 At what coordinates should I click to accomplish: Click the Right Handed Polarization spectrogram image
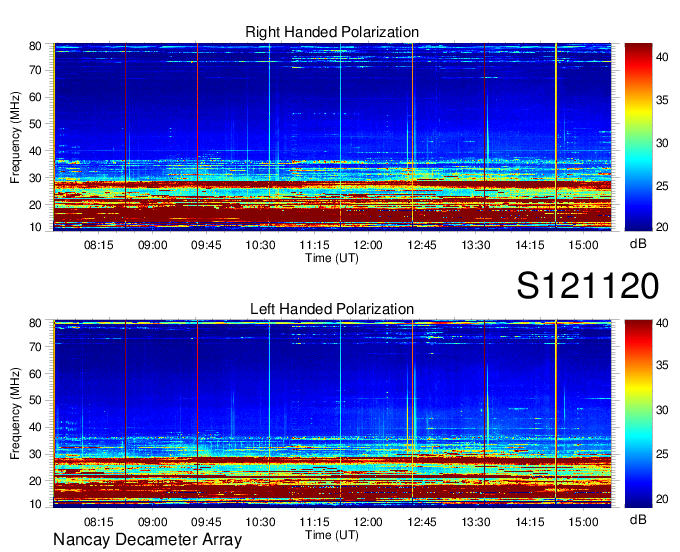point(332,137)
